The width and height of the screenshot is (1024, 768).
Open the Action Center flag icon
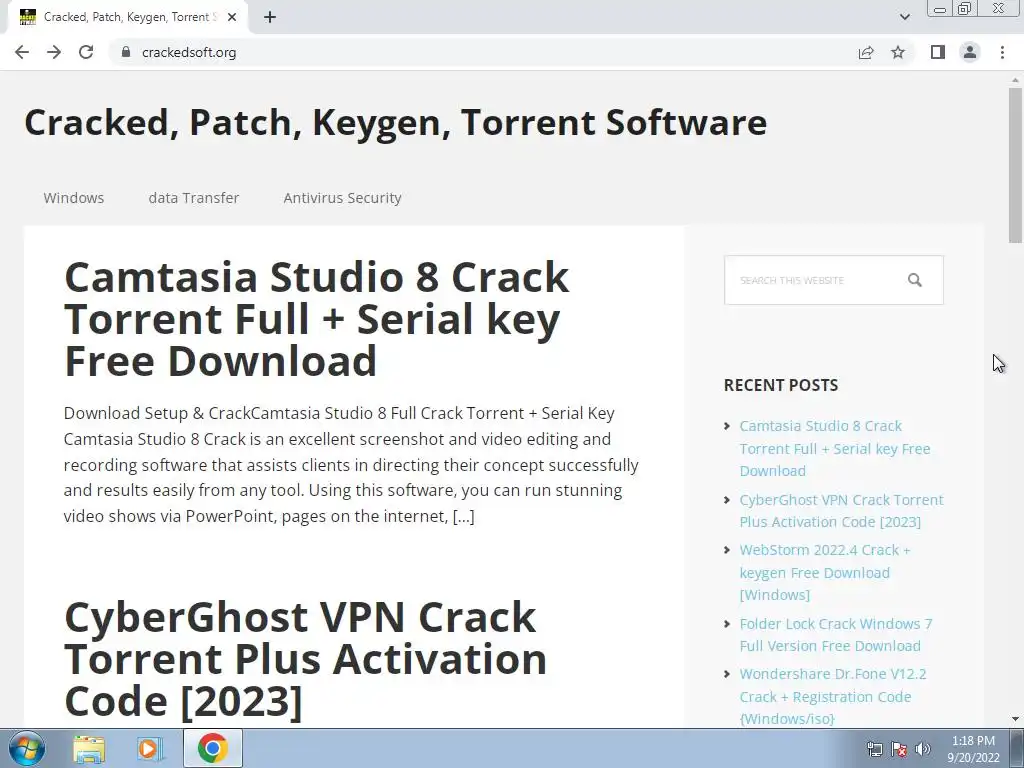pyautogui.click(x=899, y=749)
